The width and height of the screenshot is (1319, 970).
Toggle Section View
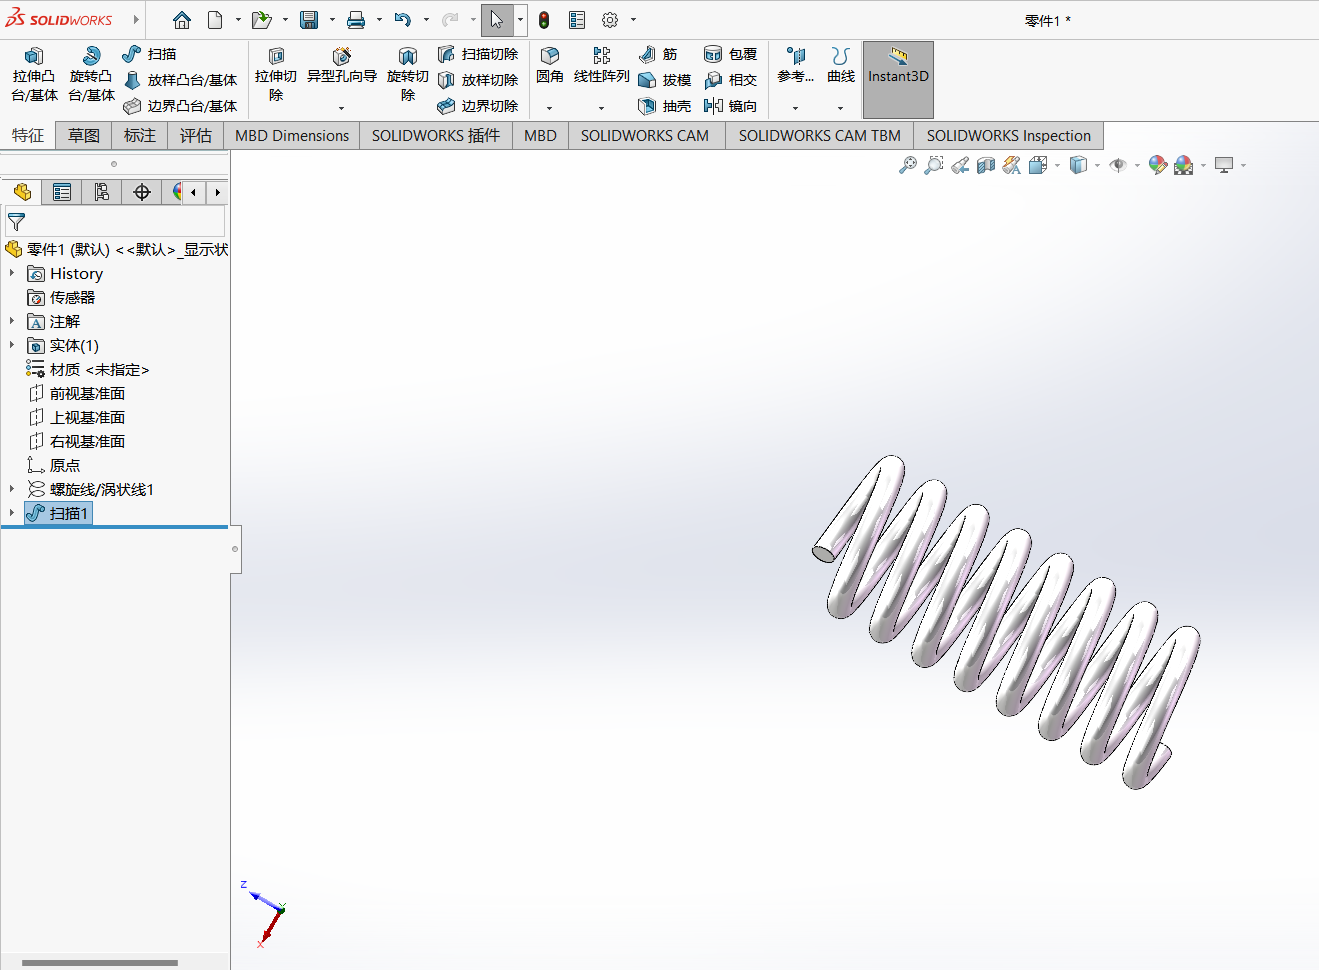tap(986, 165)
